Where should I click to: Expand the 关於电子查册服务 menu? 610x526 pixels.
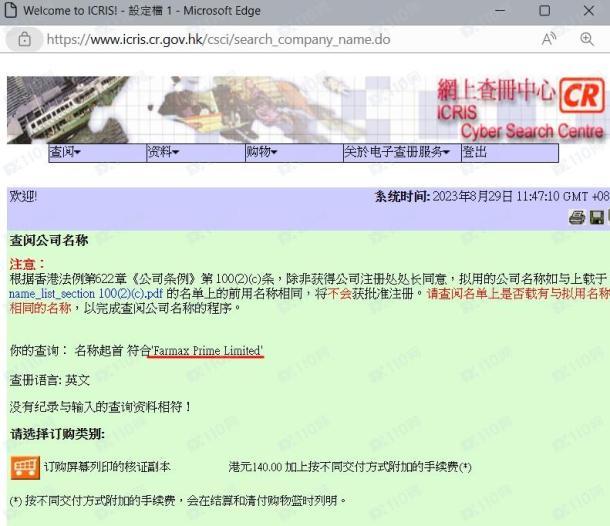tap(402, 153)
